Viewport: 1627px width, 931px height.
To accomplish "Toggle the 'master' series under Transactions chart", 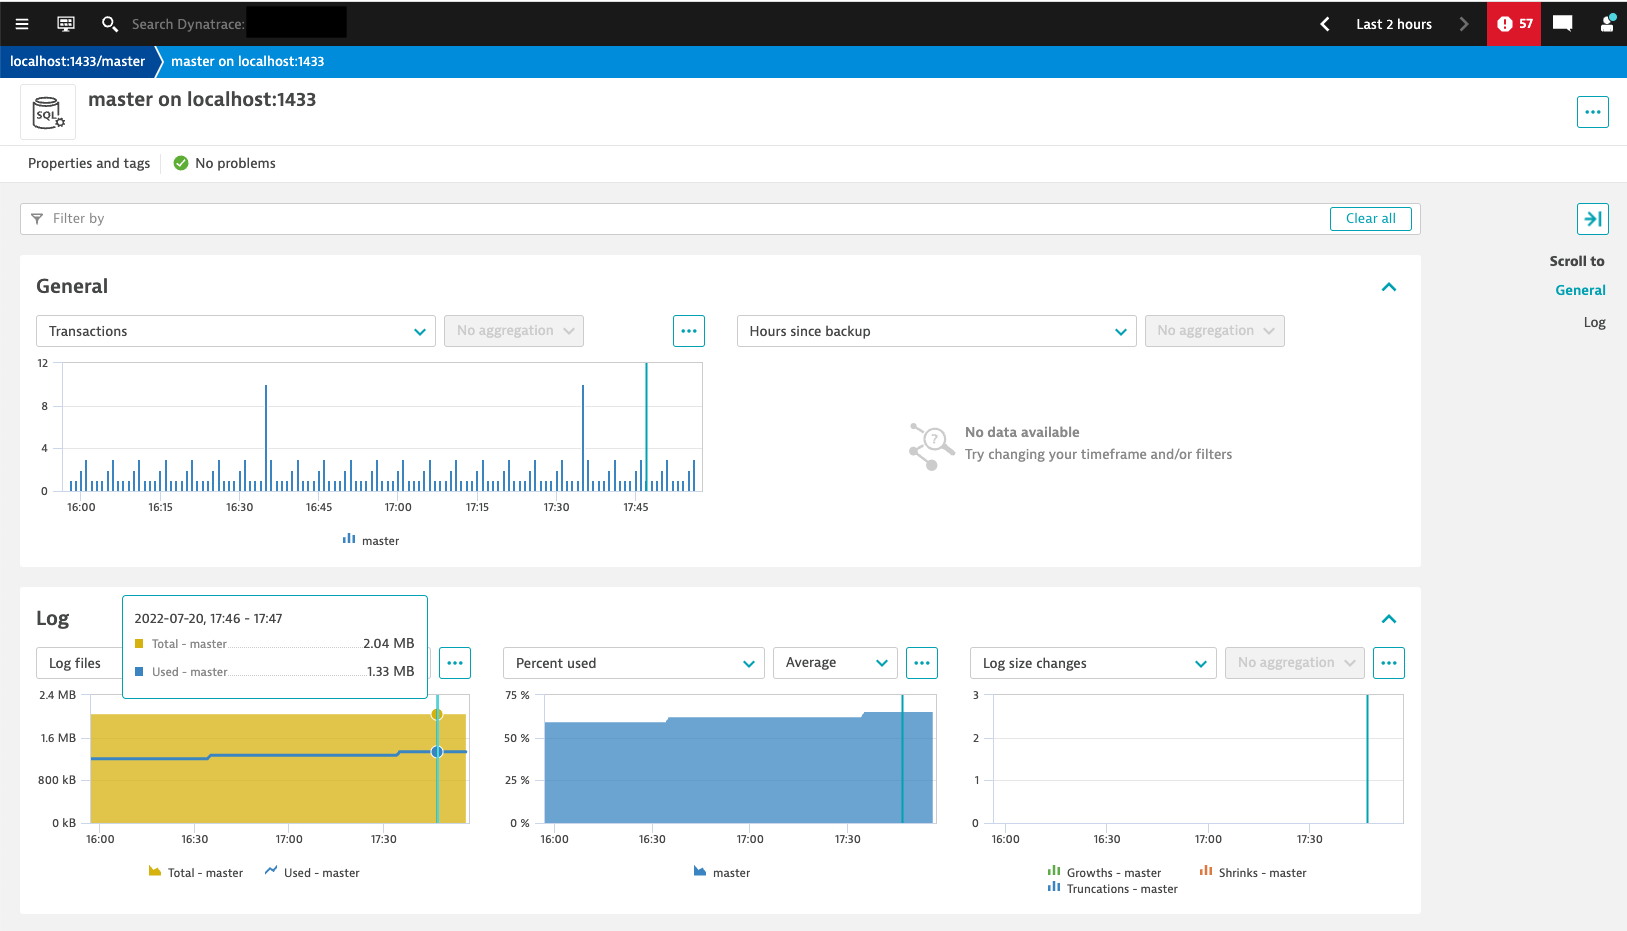I will [370, 540].
